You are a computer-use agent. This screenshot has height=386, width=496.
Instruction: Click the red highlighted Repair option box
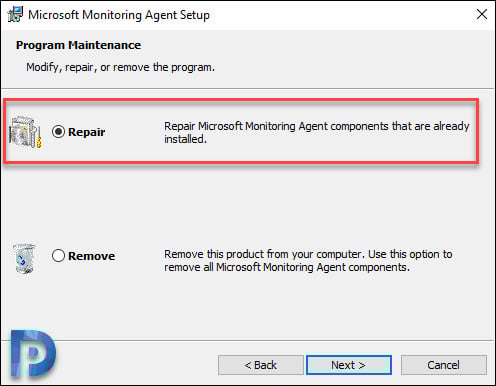[x=241, y=131]
